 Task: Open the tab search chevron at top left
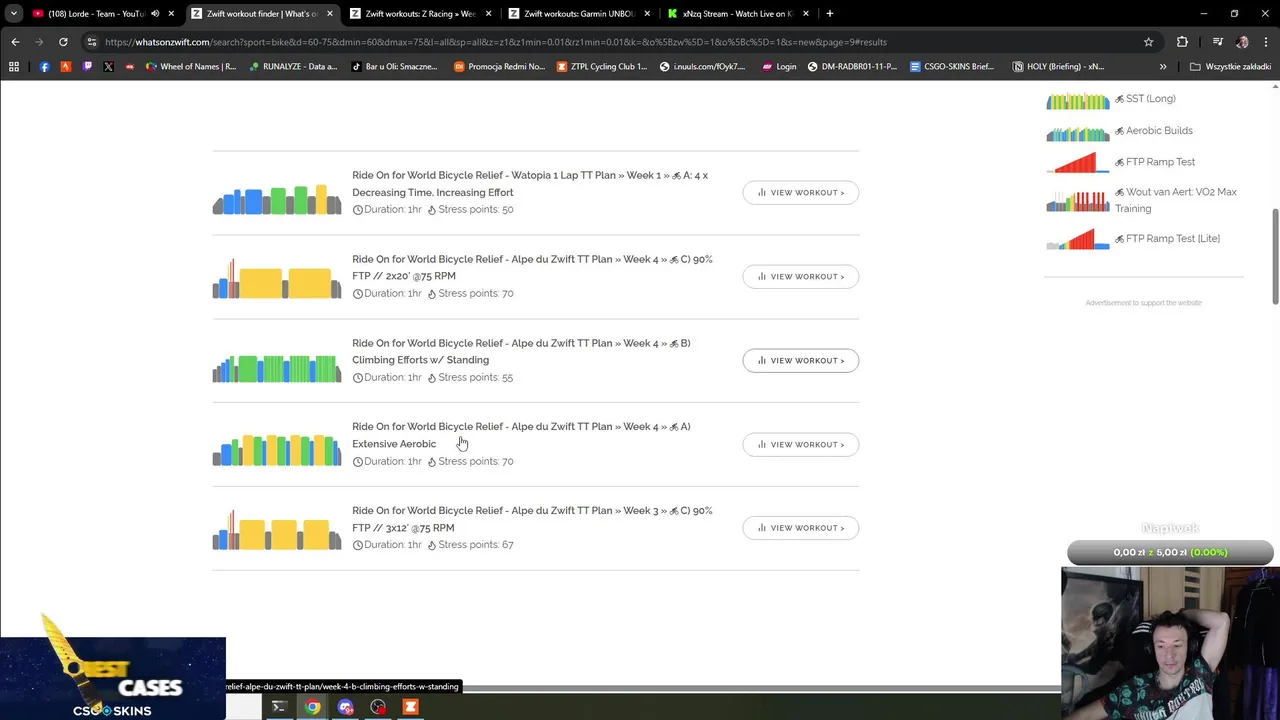pyautogui.click(x=14, y=14)
